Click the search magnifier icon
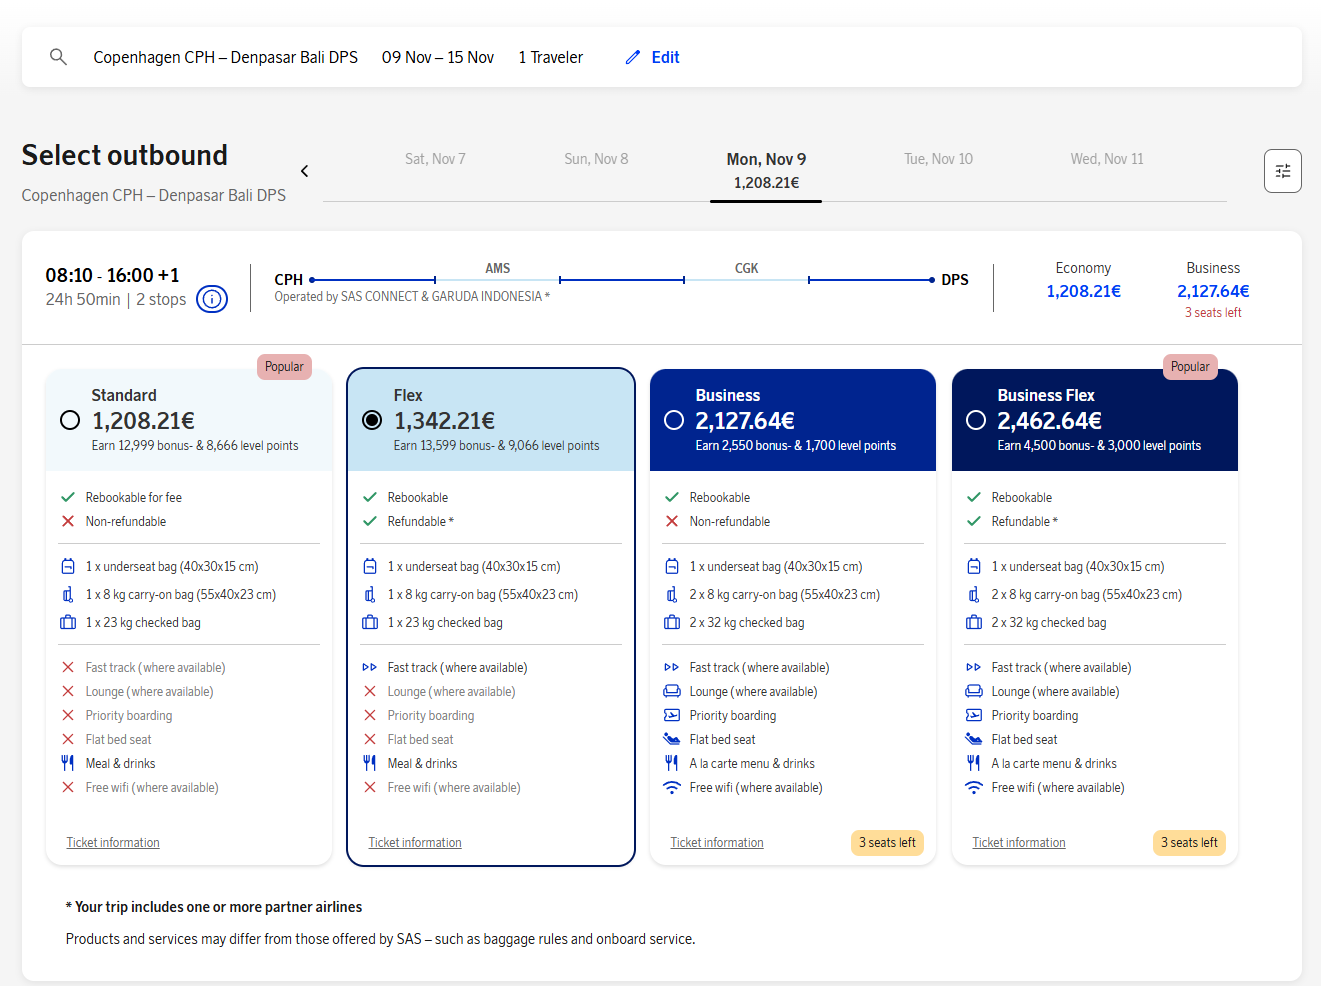 pyautogui.click(x=58, y=57)
